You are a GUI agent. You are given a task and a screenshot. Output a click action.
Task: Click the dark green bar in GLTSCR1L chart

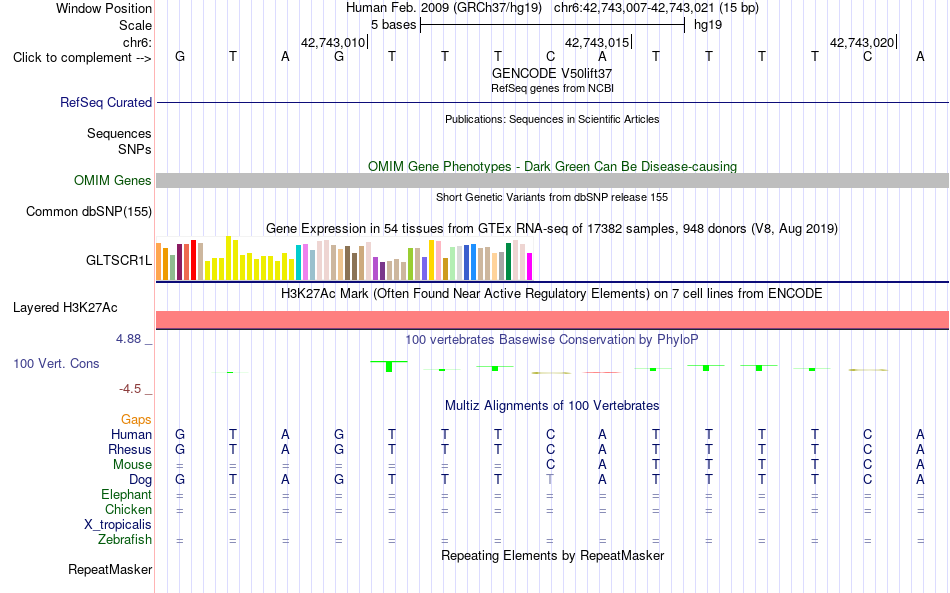pyautogui.click(x=508, y=262)
